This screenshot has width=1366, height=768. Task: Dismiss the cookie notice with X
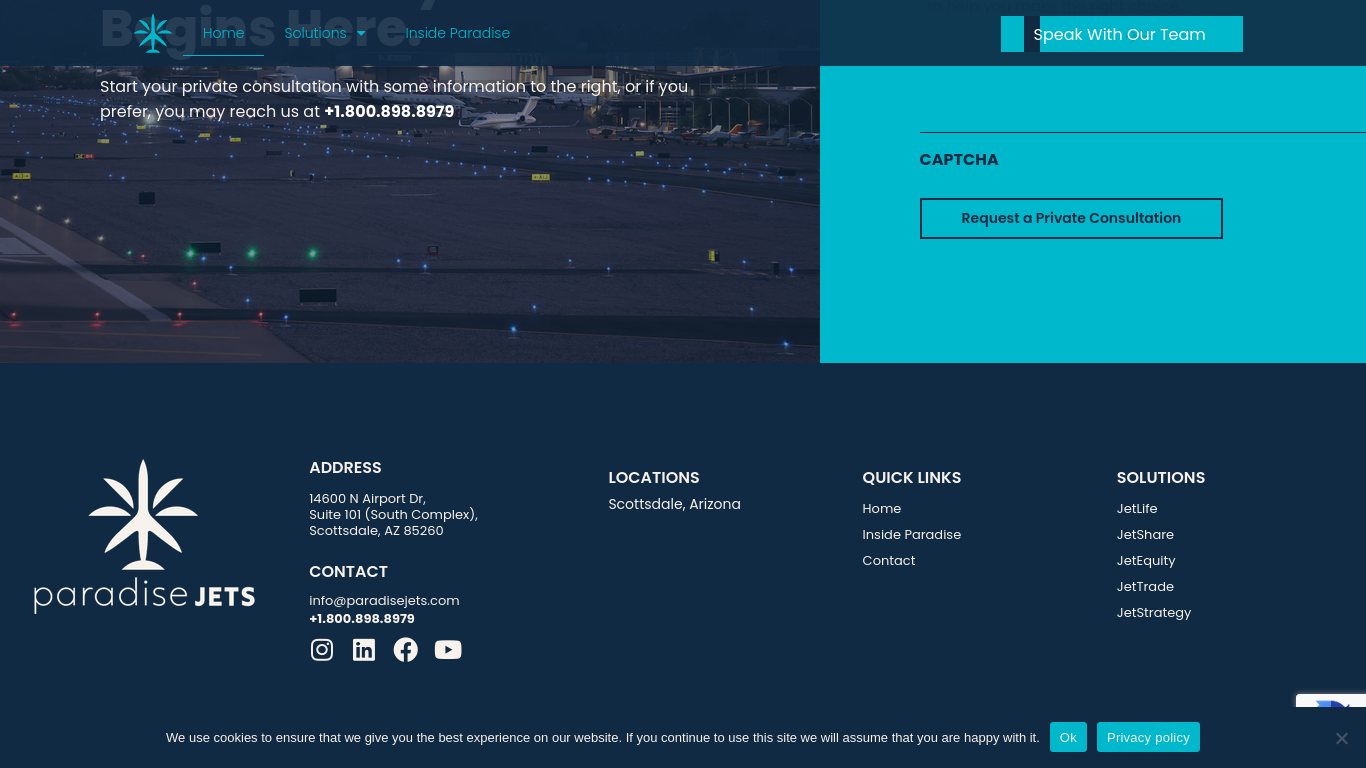1342,738
